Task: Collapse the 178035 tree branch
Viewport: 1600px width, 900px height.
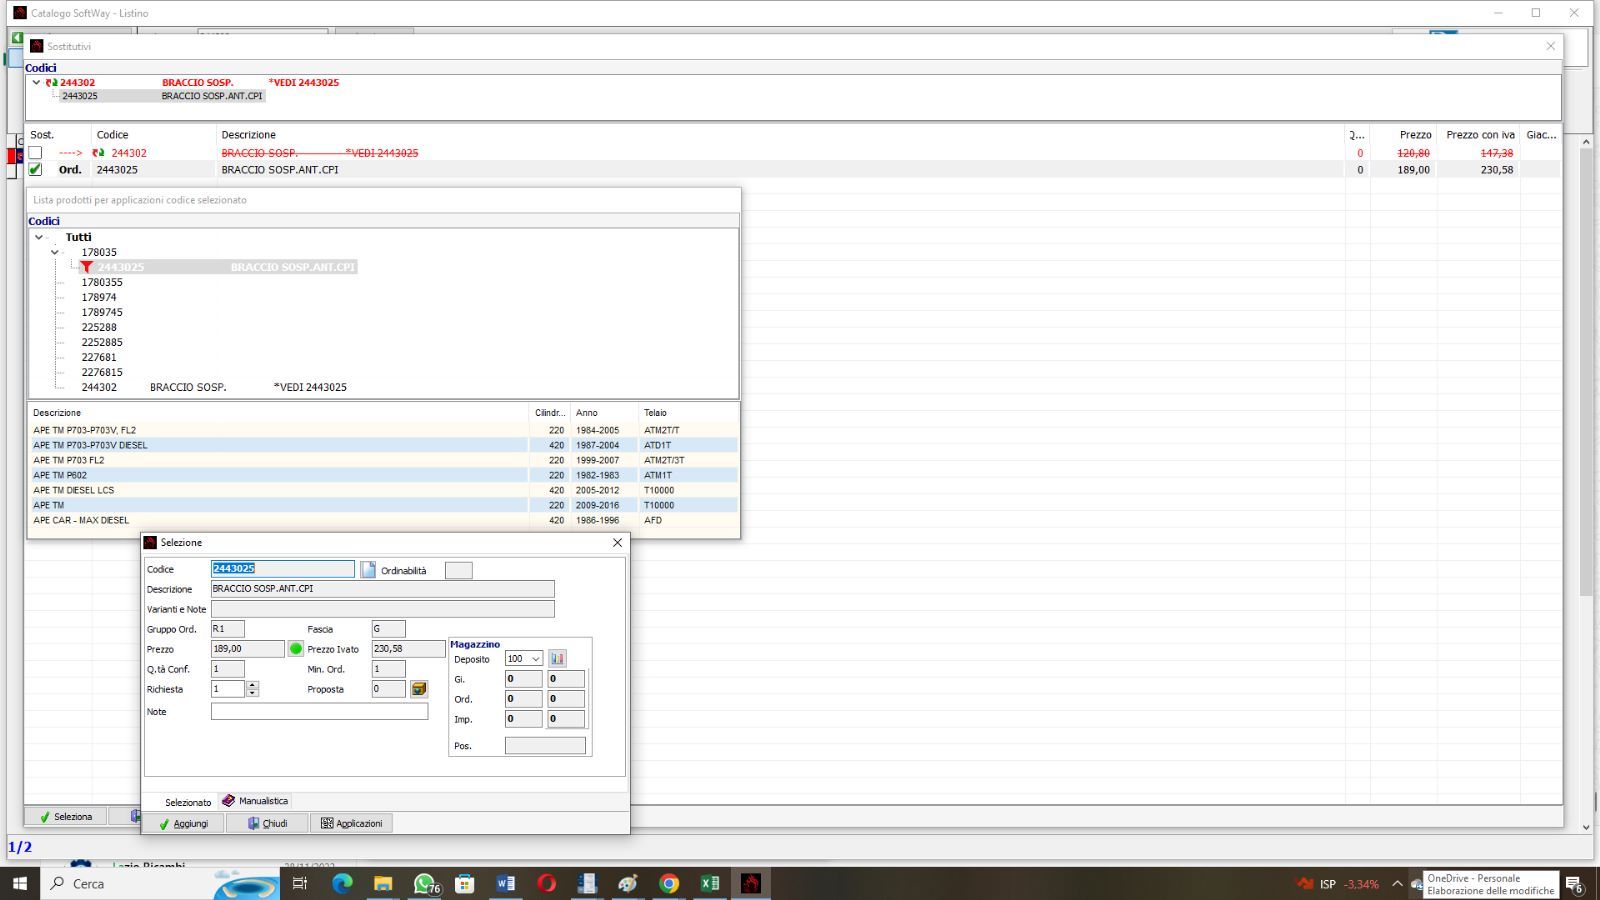Action: [55, 252]
